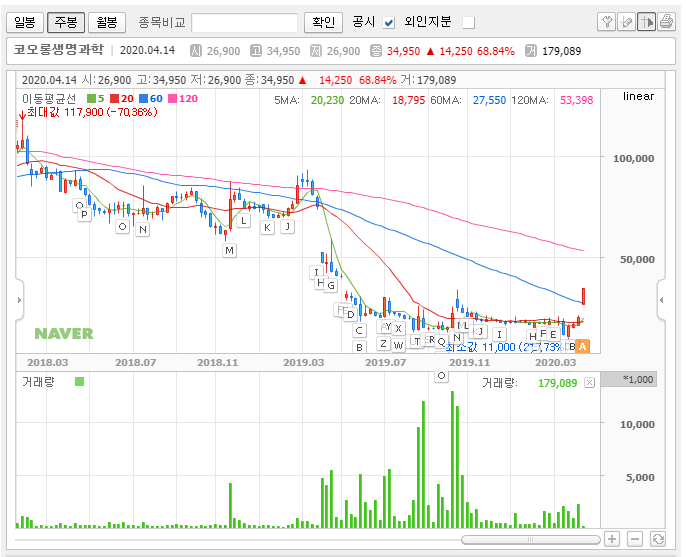The width and height of the screenshot is (686, 557).
Task: Select the drawing pencil tool
Action: [626, 22]
